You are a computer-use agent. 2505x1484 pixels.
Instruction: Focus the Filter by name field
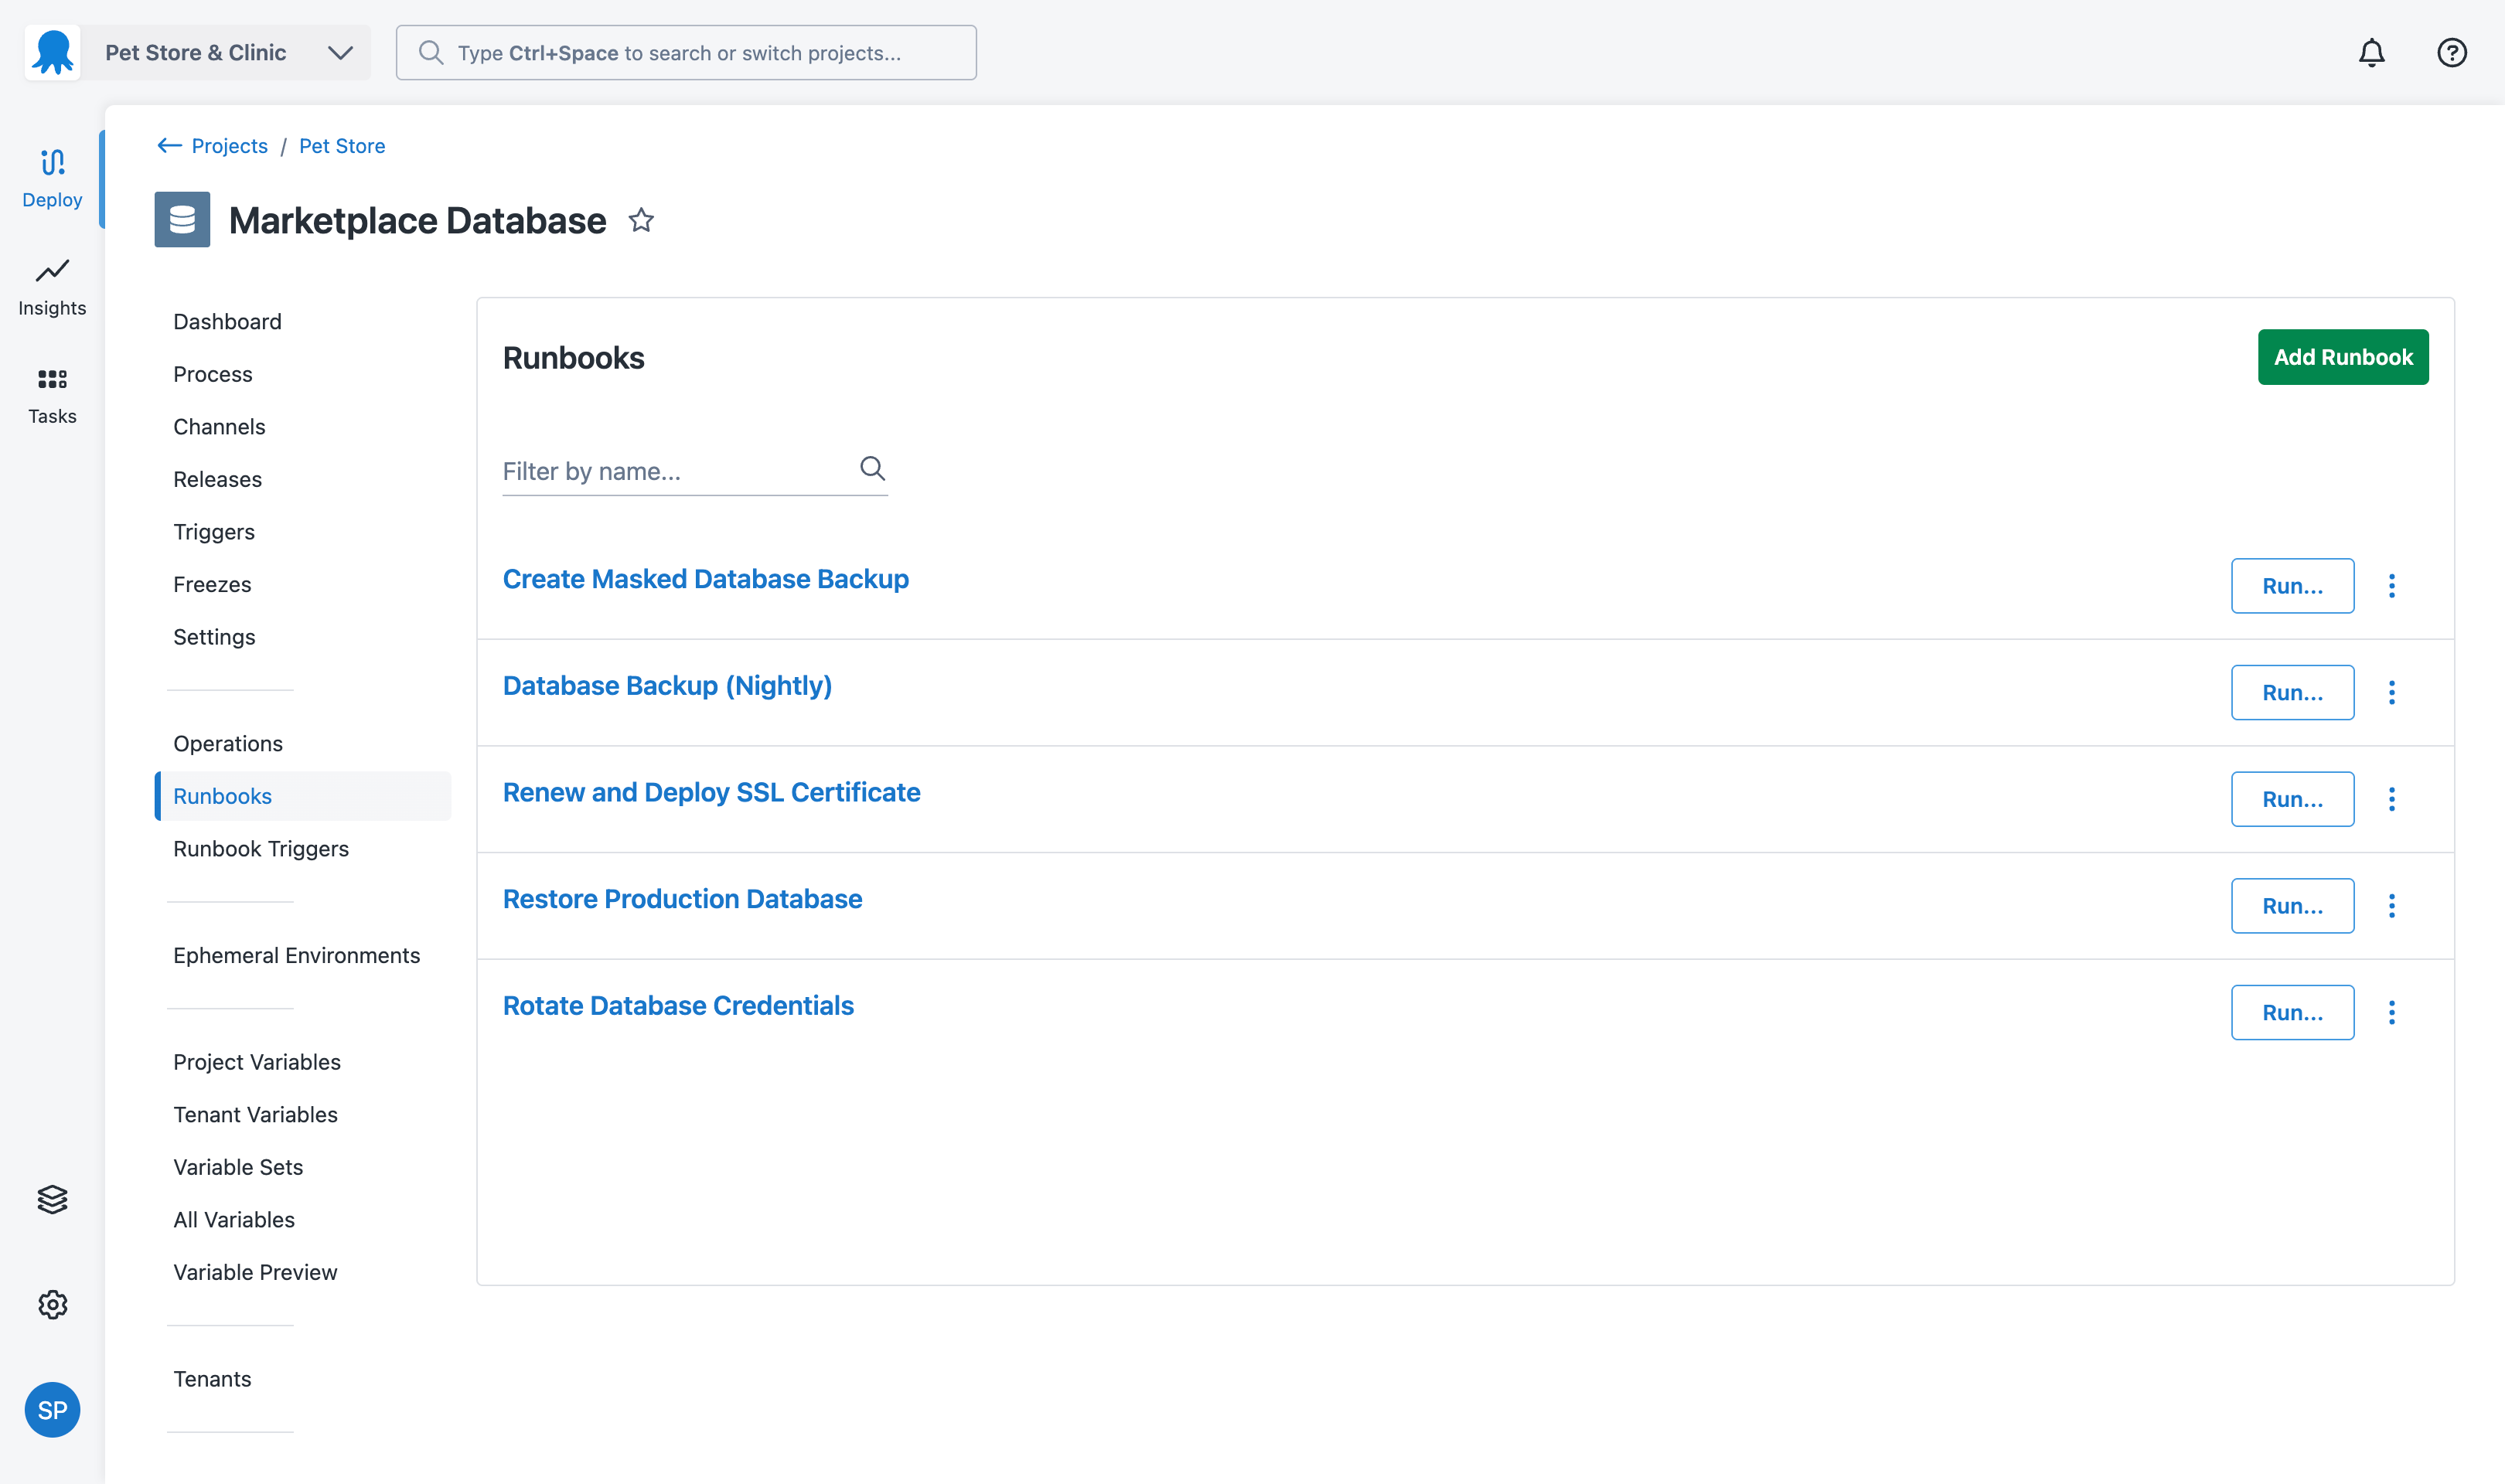coord(676,471)
